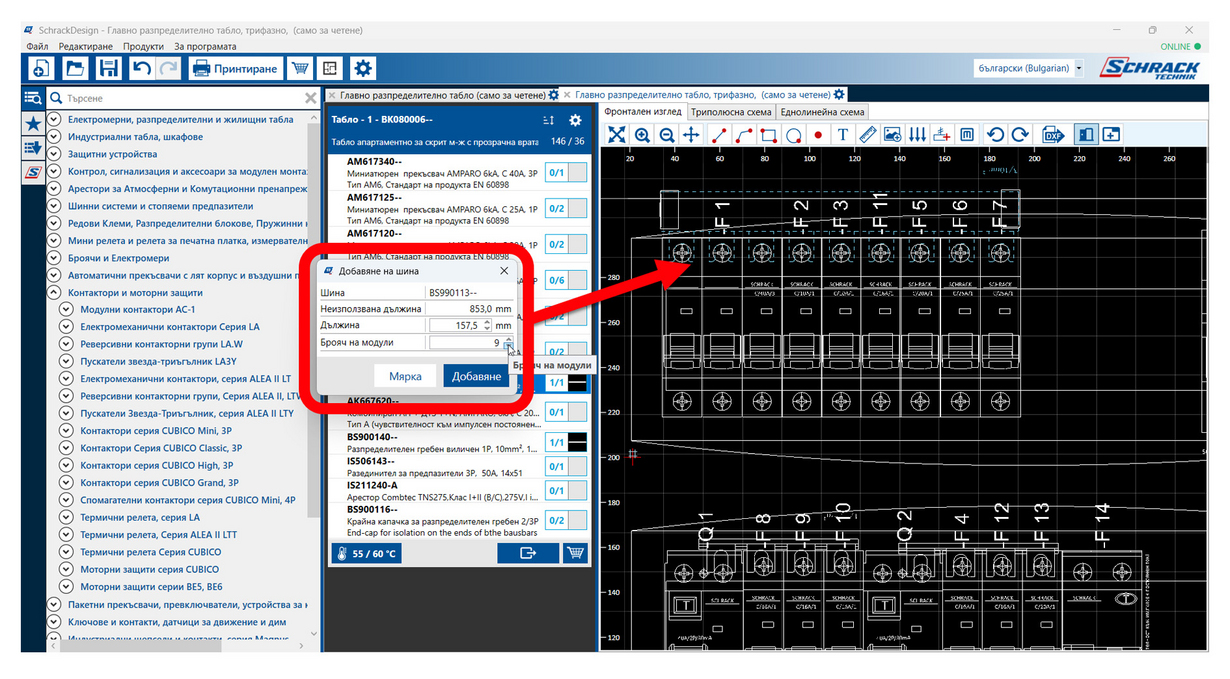Open the Продукти menu
This screenshot has width=1230, height=679.
click(x=143, y=46)
